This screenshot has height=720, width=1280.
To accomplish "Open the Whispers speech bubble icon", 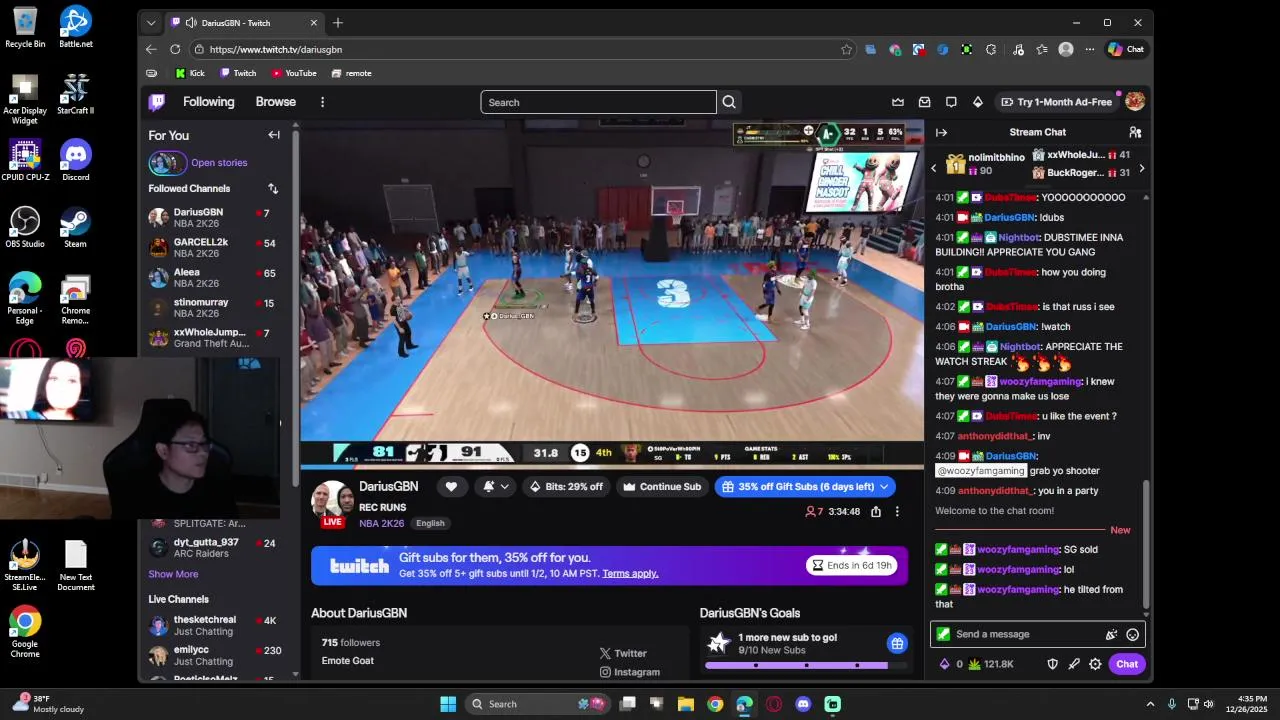I will 951,102.
